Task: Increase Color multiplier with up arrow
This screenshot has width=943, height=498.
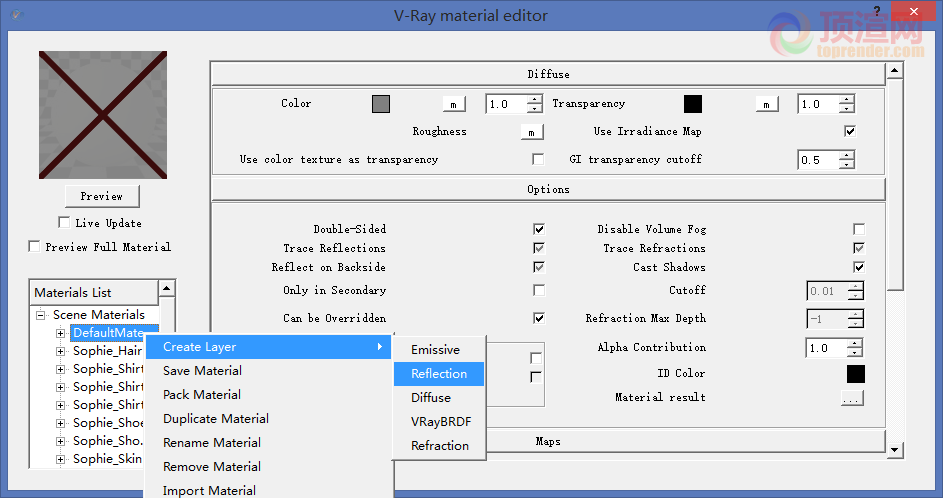Action: click(x=535, y=100)
